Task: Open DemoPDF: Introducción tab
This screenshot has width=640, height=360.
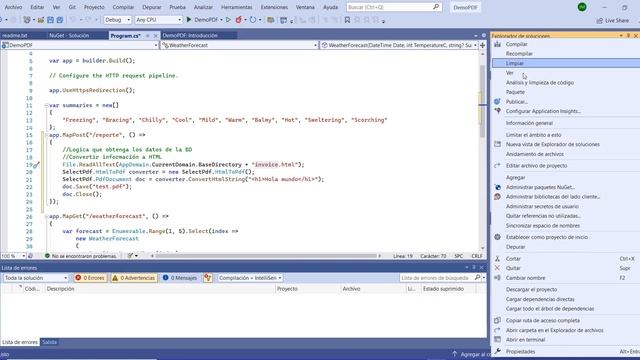Action: click(190, 36)
